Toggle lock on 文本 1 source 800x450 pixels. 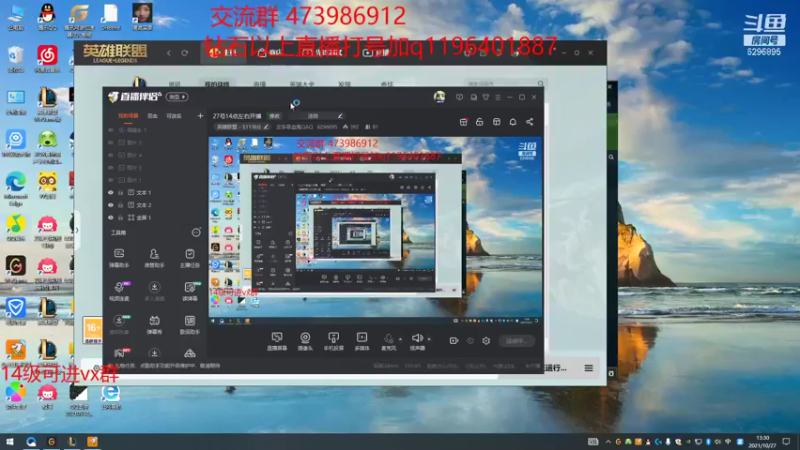click(121, 193)
